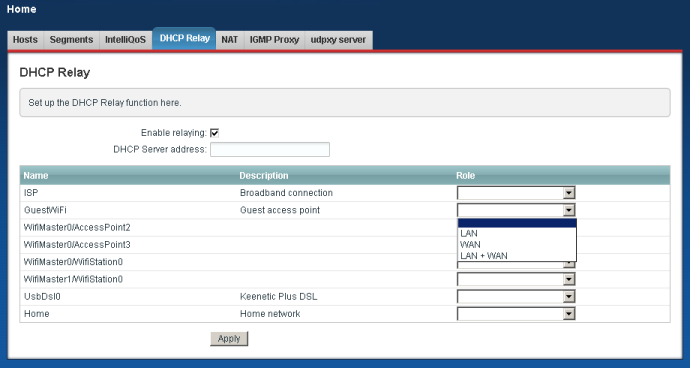The height and width of the screenshot is (368, 690).
Task: Choose LAN in the open role list
Action: pyautogui.click(x=517, y=233)
